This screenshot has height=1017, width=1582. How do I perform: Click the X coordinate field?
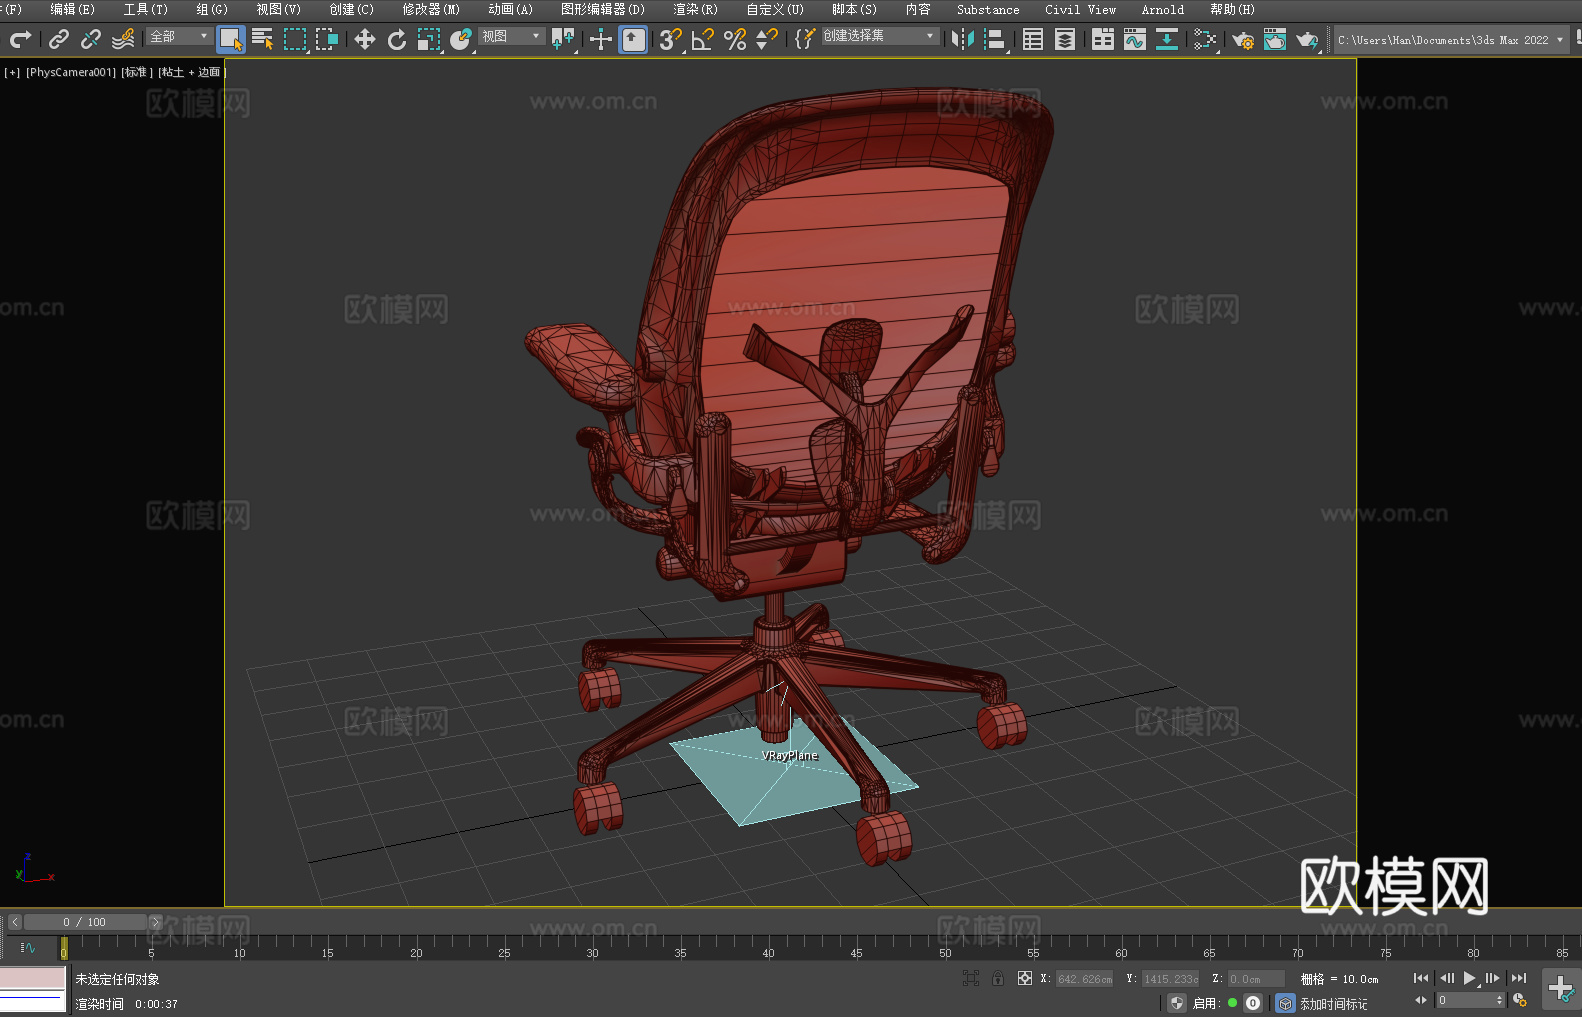pos(1085,979)
